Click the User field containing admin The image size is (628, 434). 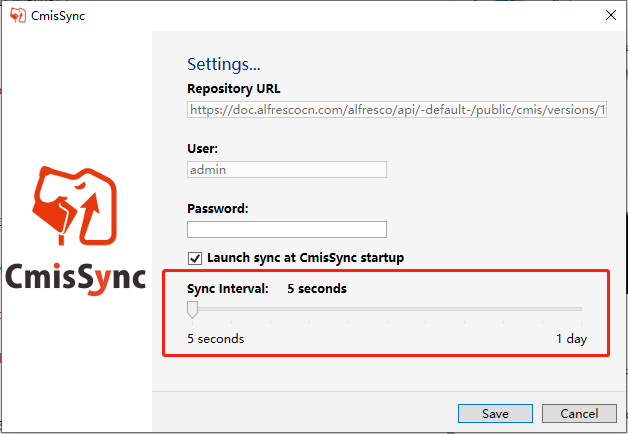[286, 170]
